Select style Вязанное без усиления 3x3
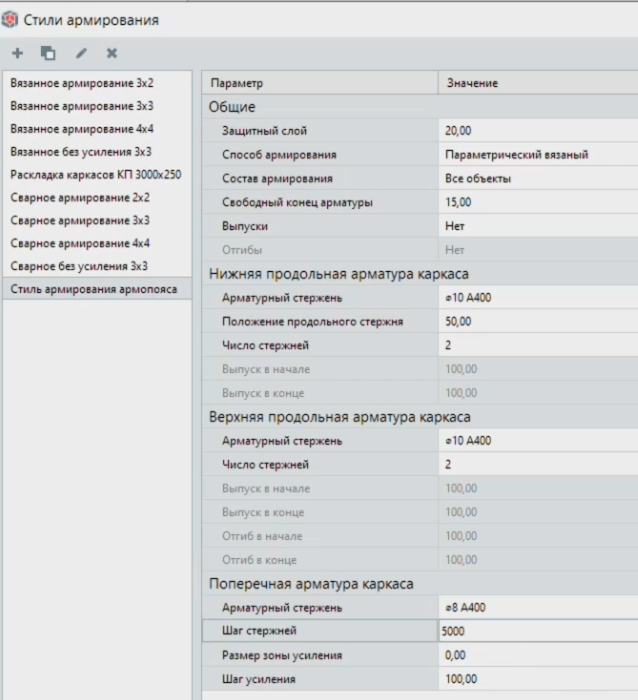638x700 pixels. tap(97, 152)
